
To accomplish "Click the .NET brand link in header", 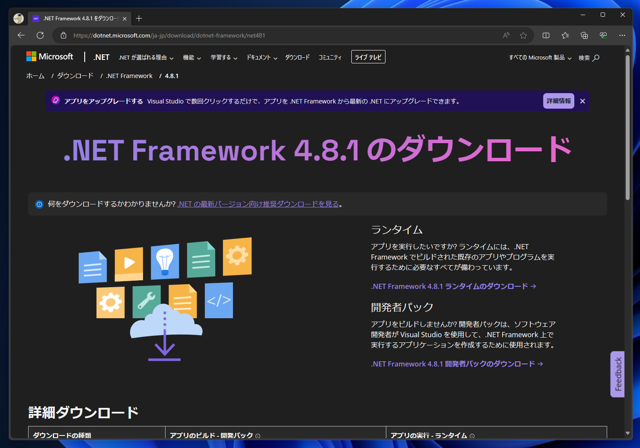I will click(x=101, y=58).
